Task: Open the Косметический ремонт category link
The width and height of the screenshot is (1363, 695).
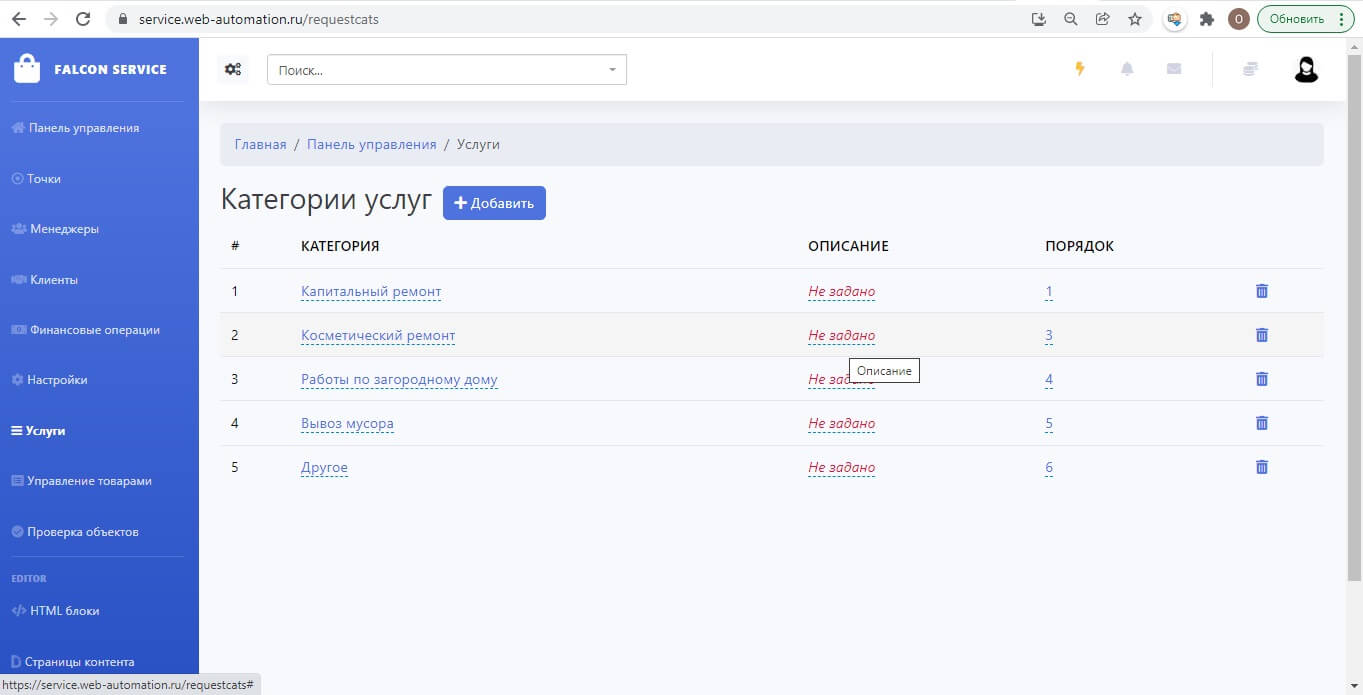Action: click(x=378, y=336)
